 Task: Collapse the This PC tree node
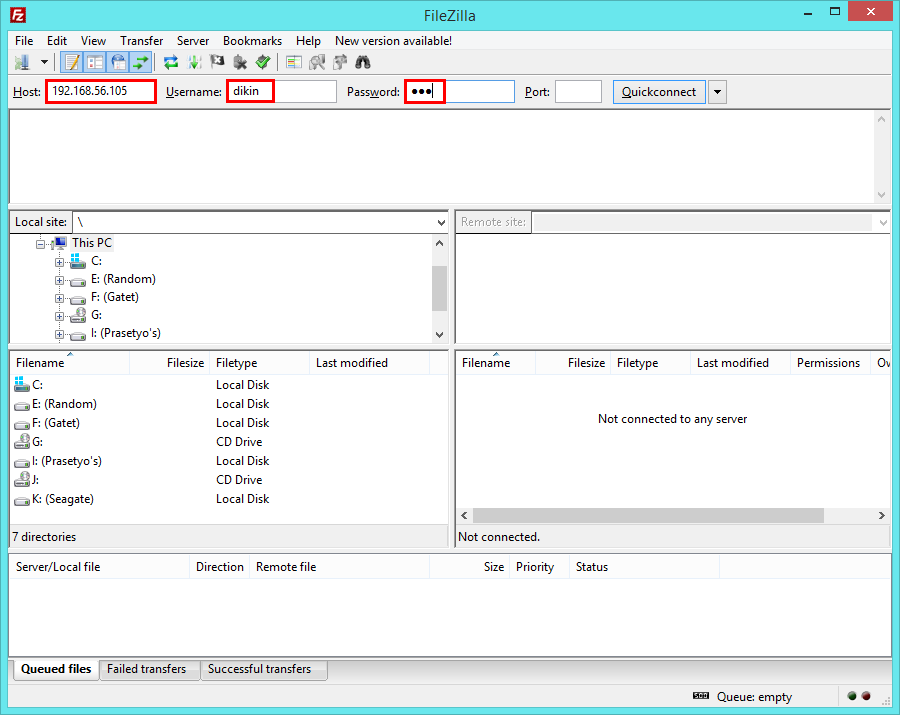40,244
